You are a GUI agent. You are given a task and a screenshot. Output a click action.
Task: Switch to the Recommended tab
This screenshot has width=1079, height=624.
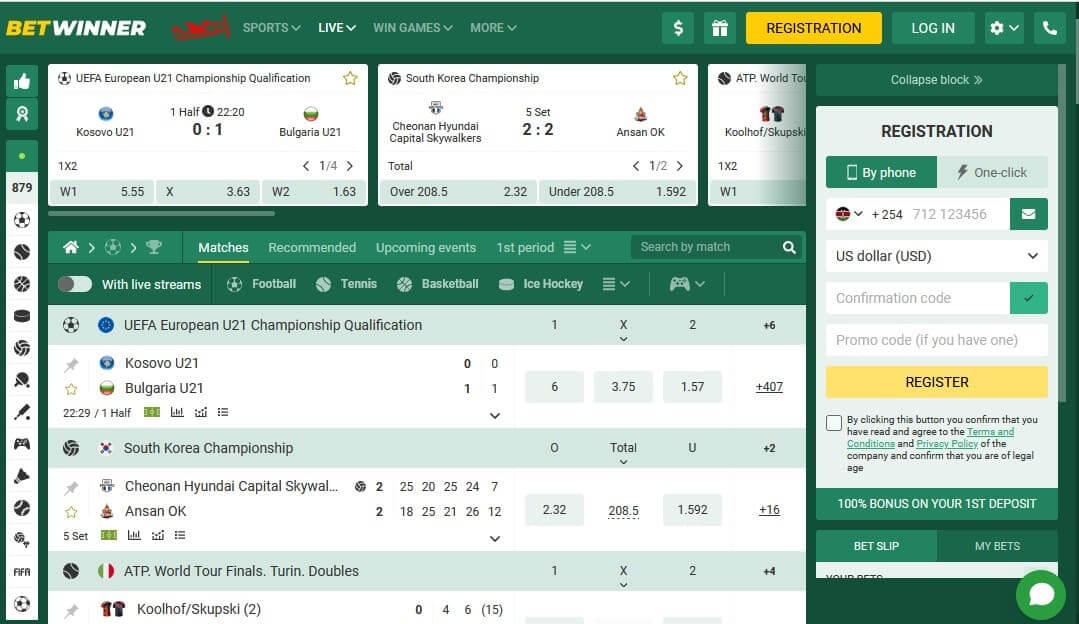(312, 248)
